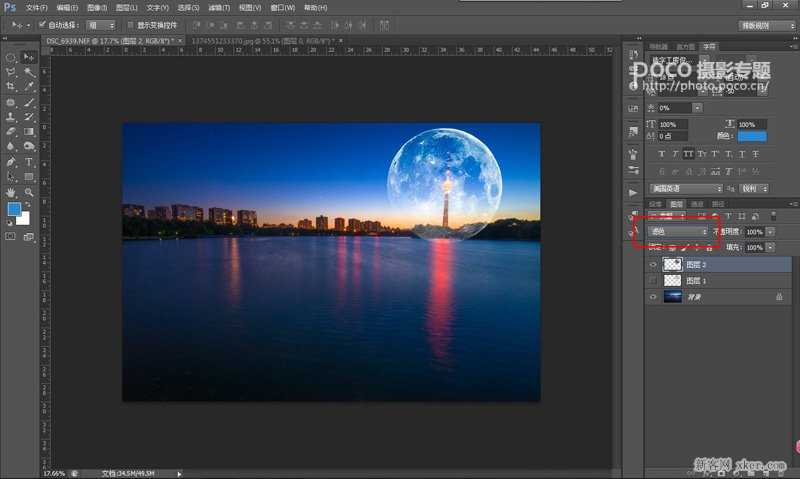Viewport: 800px width, 479px height.
Task: Select the Crop tool
Action: click(x=11, y=87)
